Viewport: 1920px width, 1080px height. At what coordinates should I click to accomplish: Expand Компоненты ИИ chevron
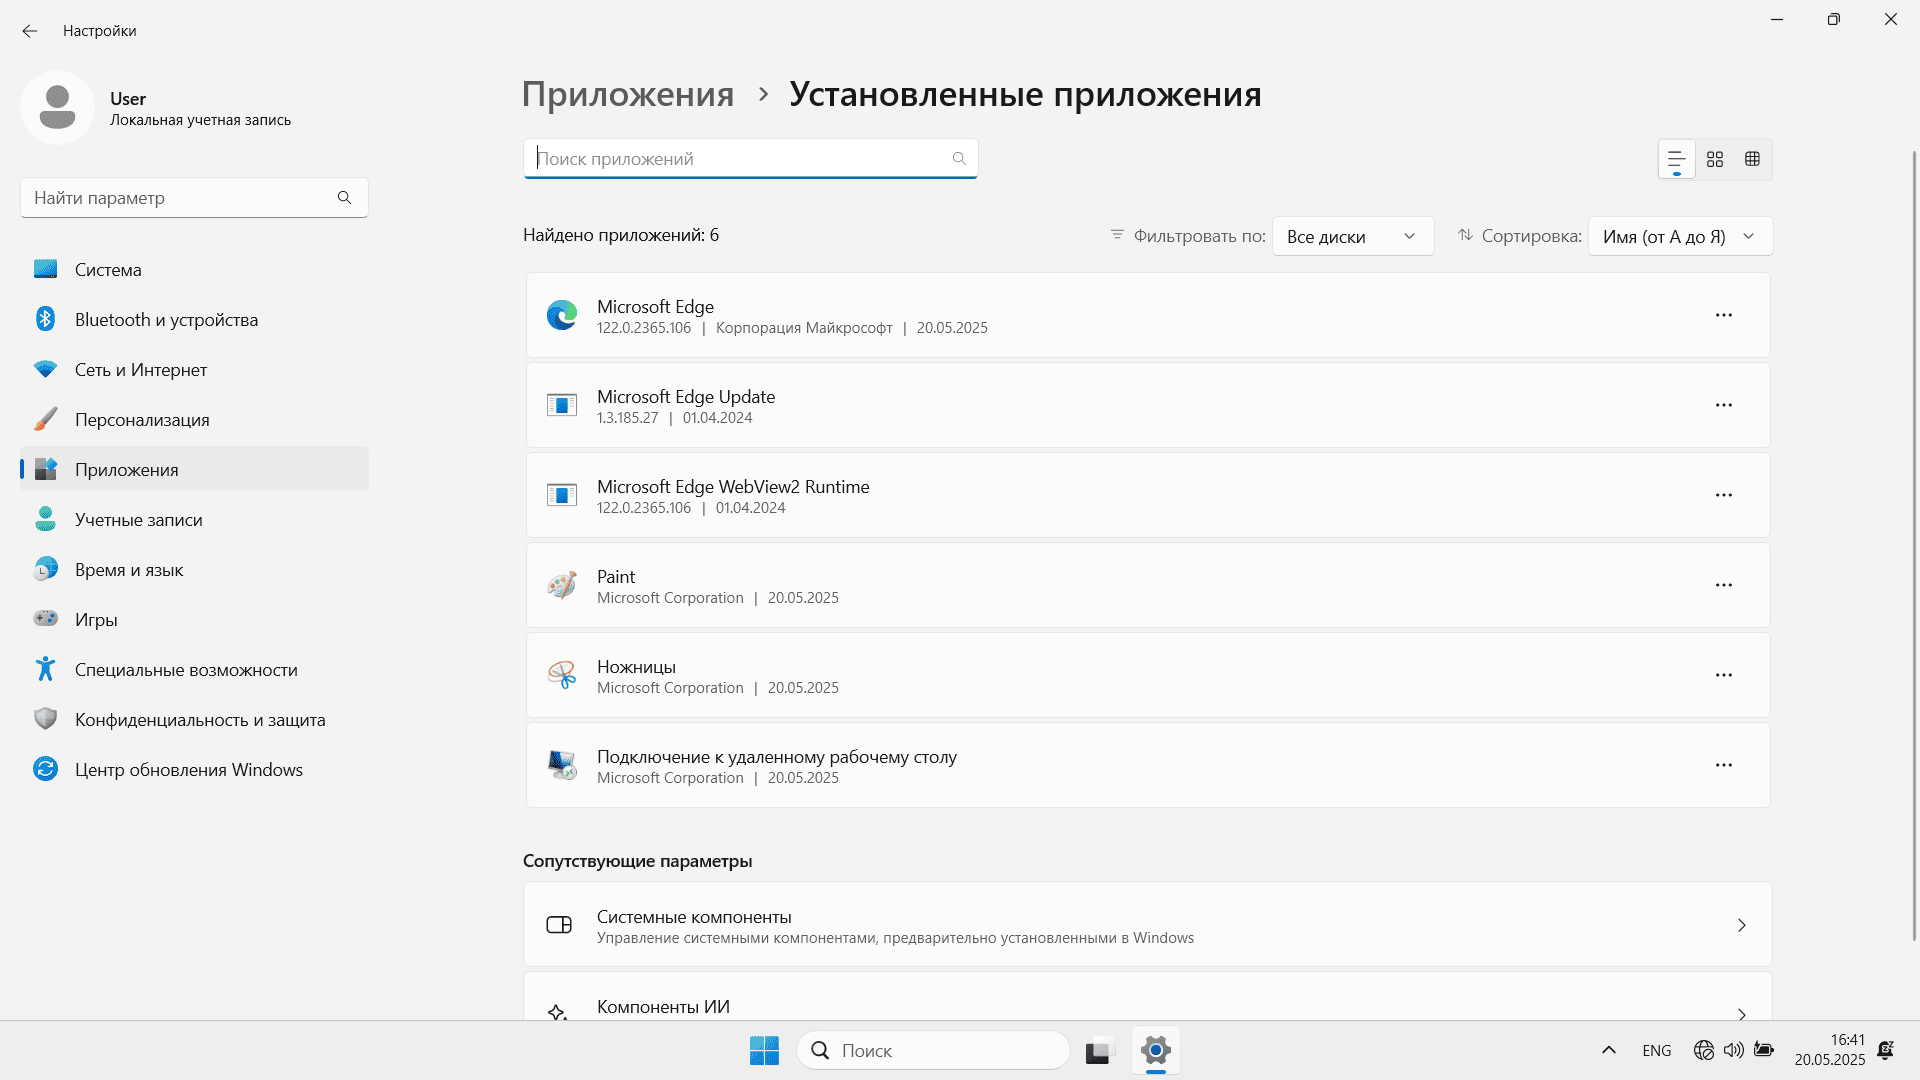coord(1742,1013)
